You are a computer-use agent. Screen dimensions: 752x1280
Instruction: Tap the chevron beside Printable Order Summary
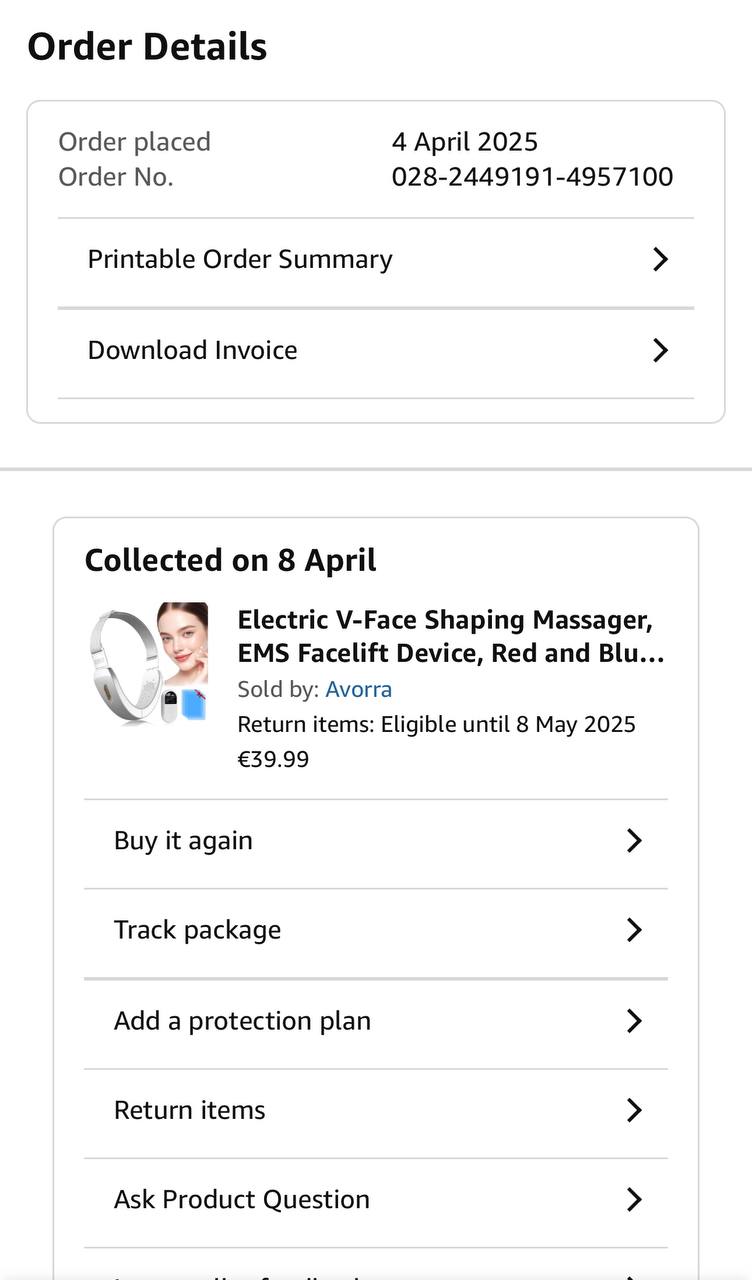(660, 260)
